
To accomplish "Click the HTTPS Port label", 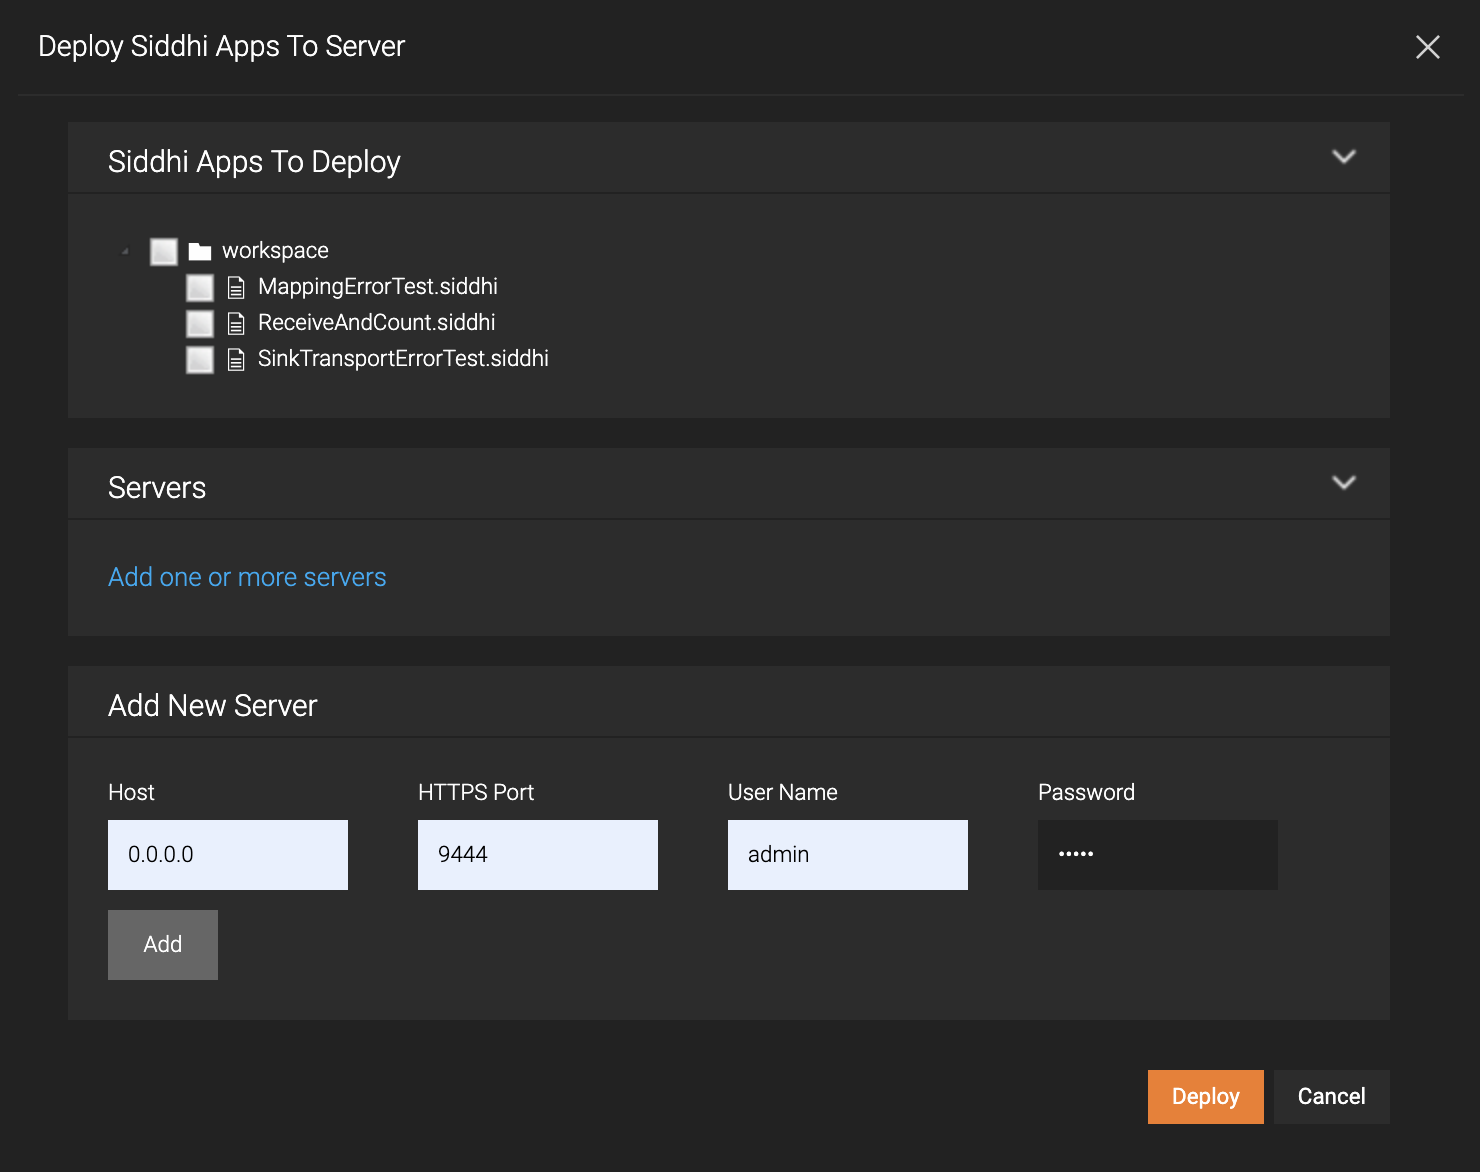I will pyautogui.click(x=476, y=792).
